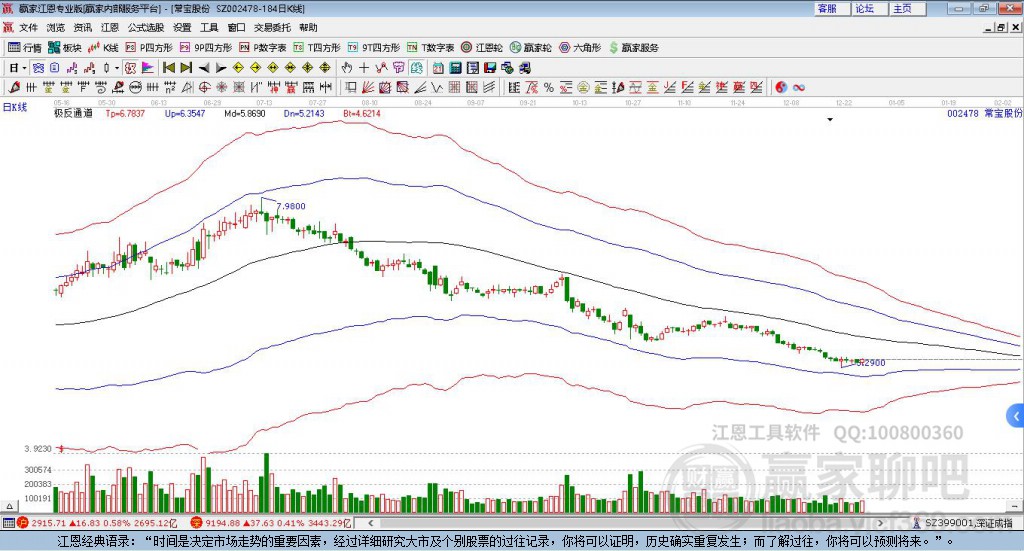Click the jump-to-last-bar icon
Screen dimensions: 1024x551
(186, 68)
